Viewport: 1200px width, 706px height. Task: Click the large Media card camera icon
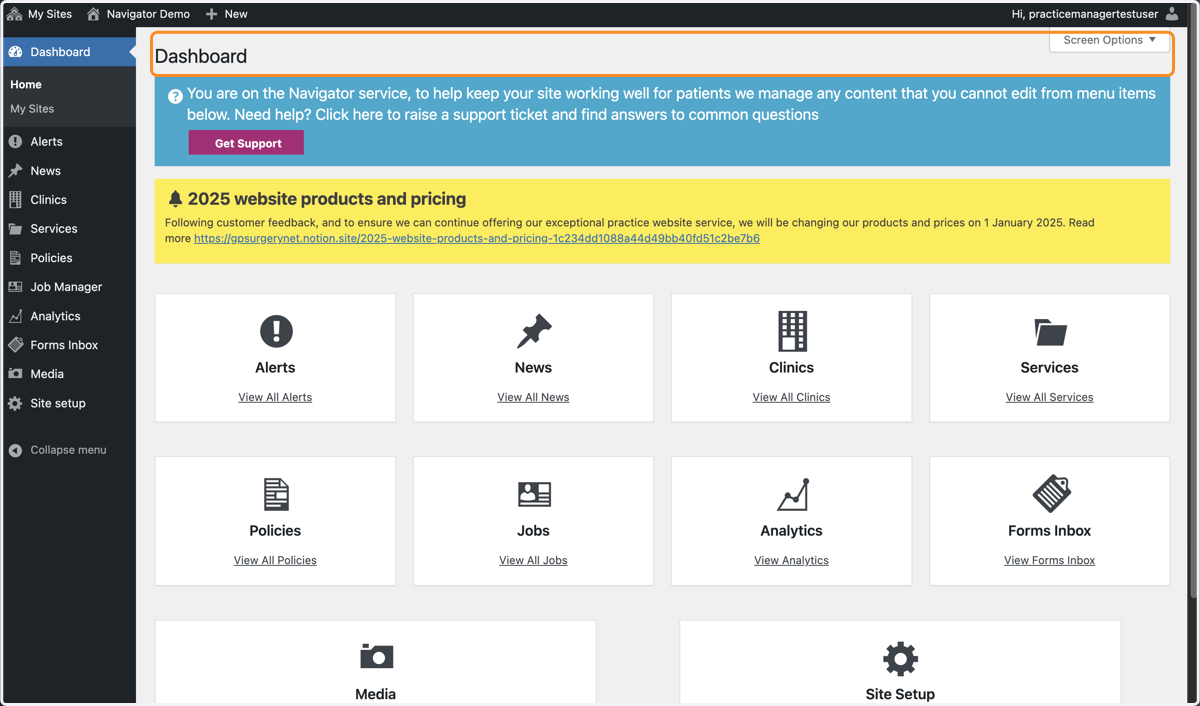[x=377, y=657]
